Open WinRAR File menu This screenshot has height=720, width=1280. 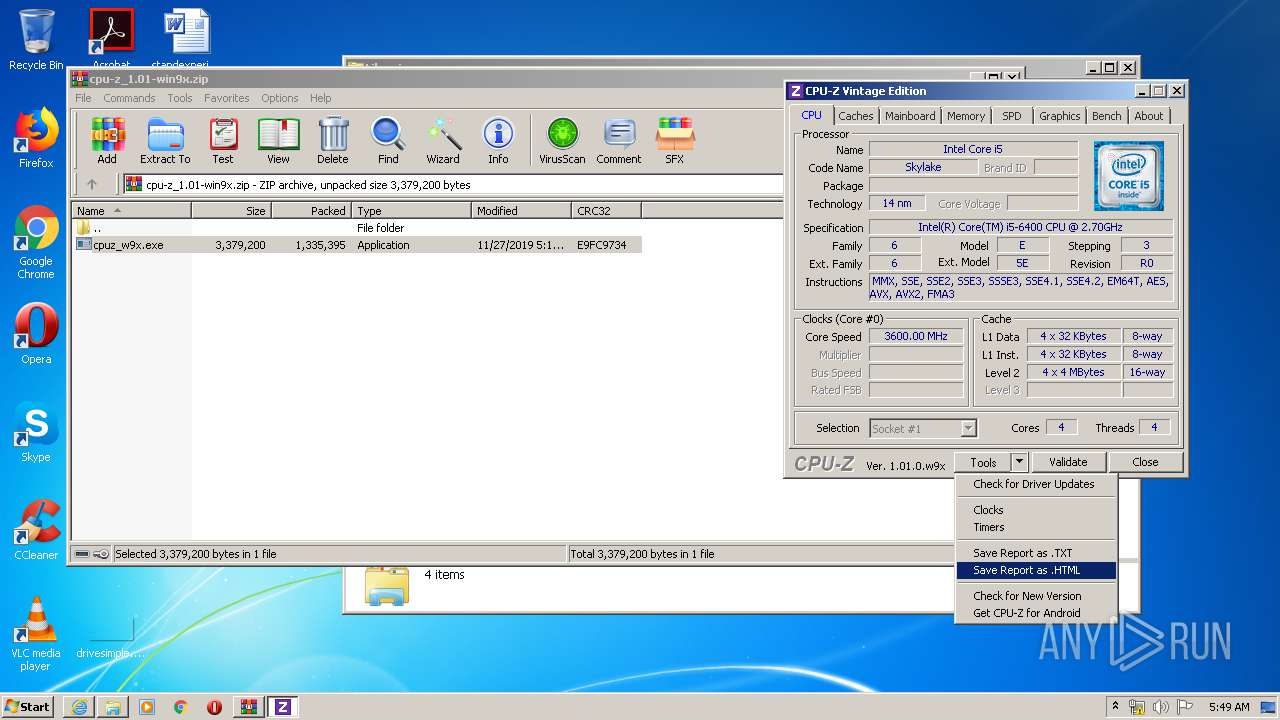[83, 98]
